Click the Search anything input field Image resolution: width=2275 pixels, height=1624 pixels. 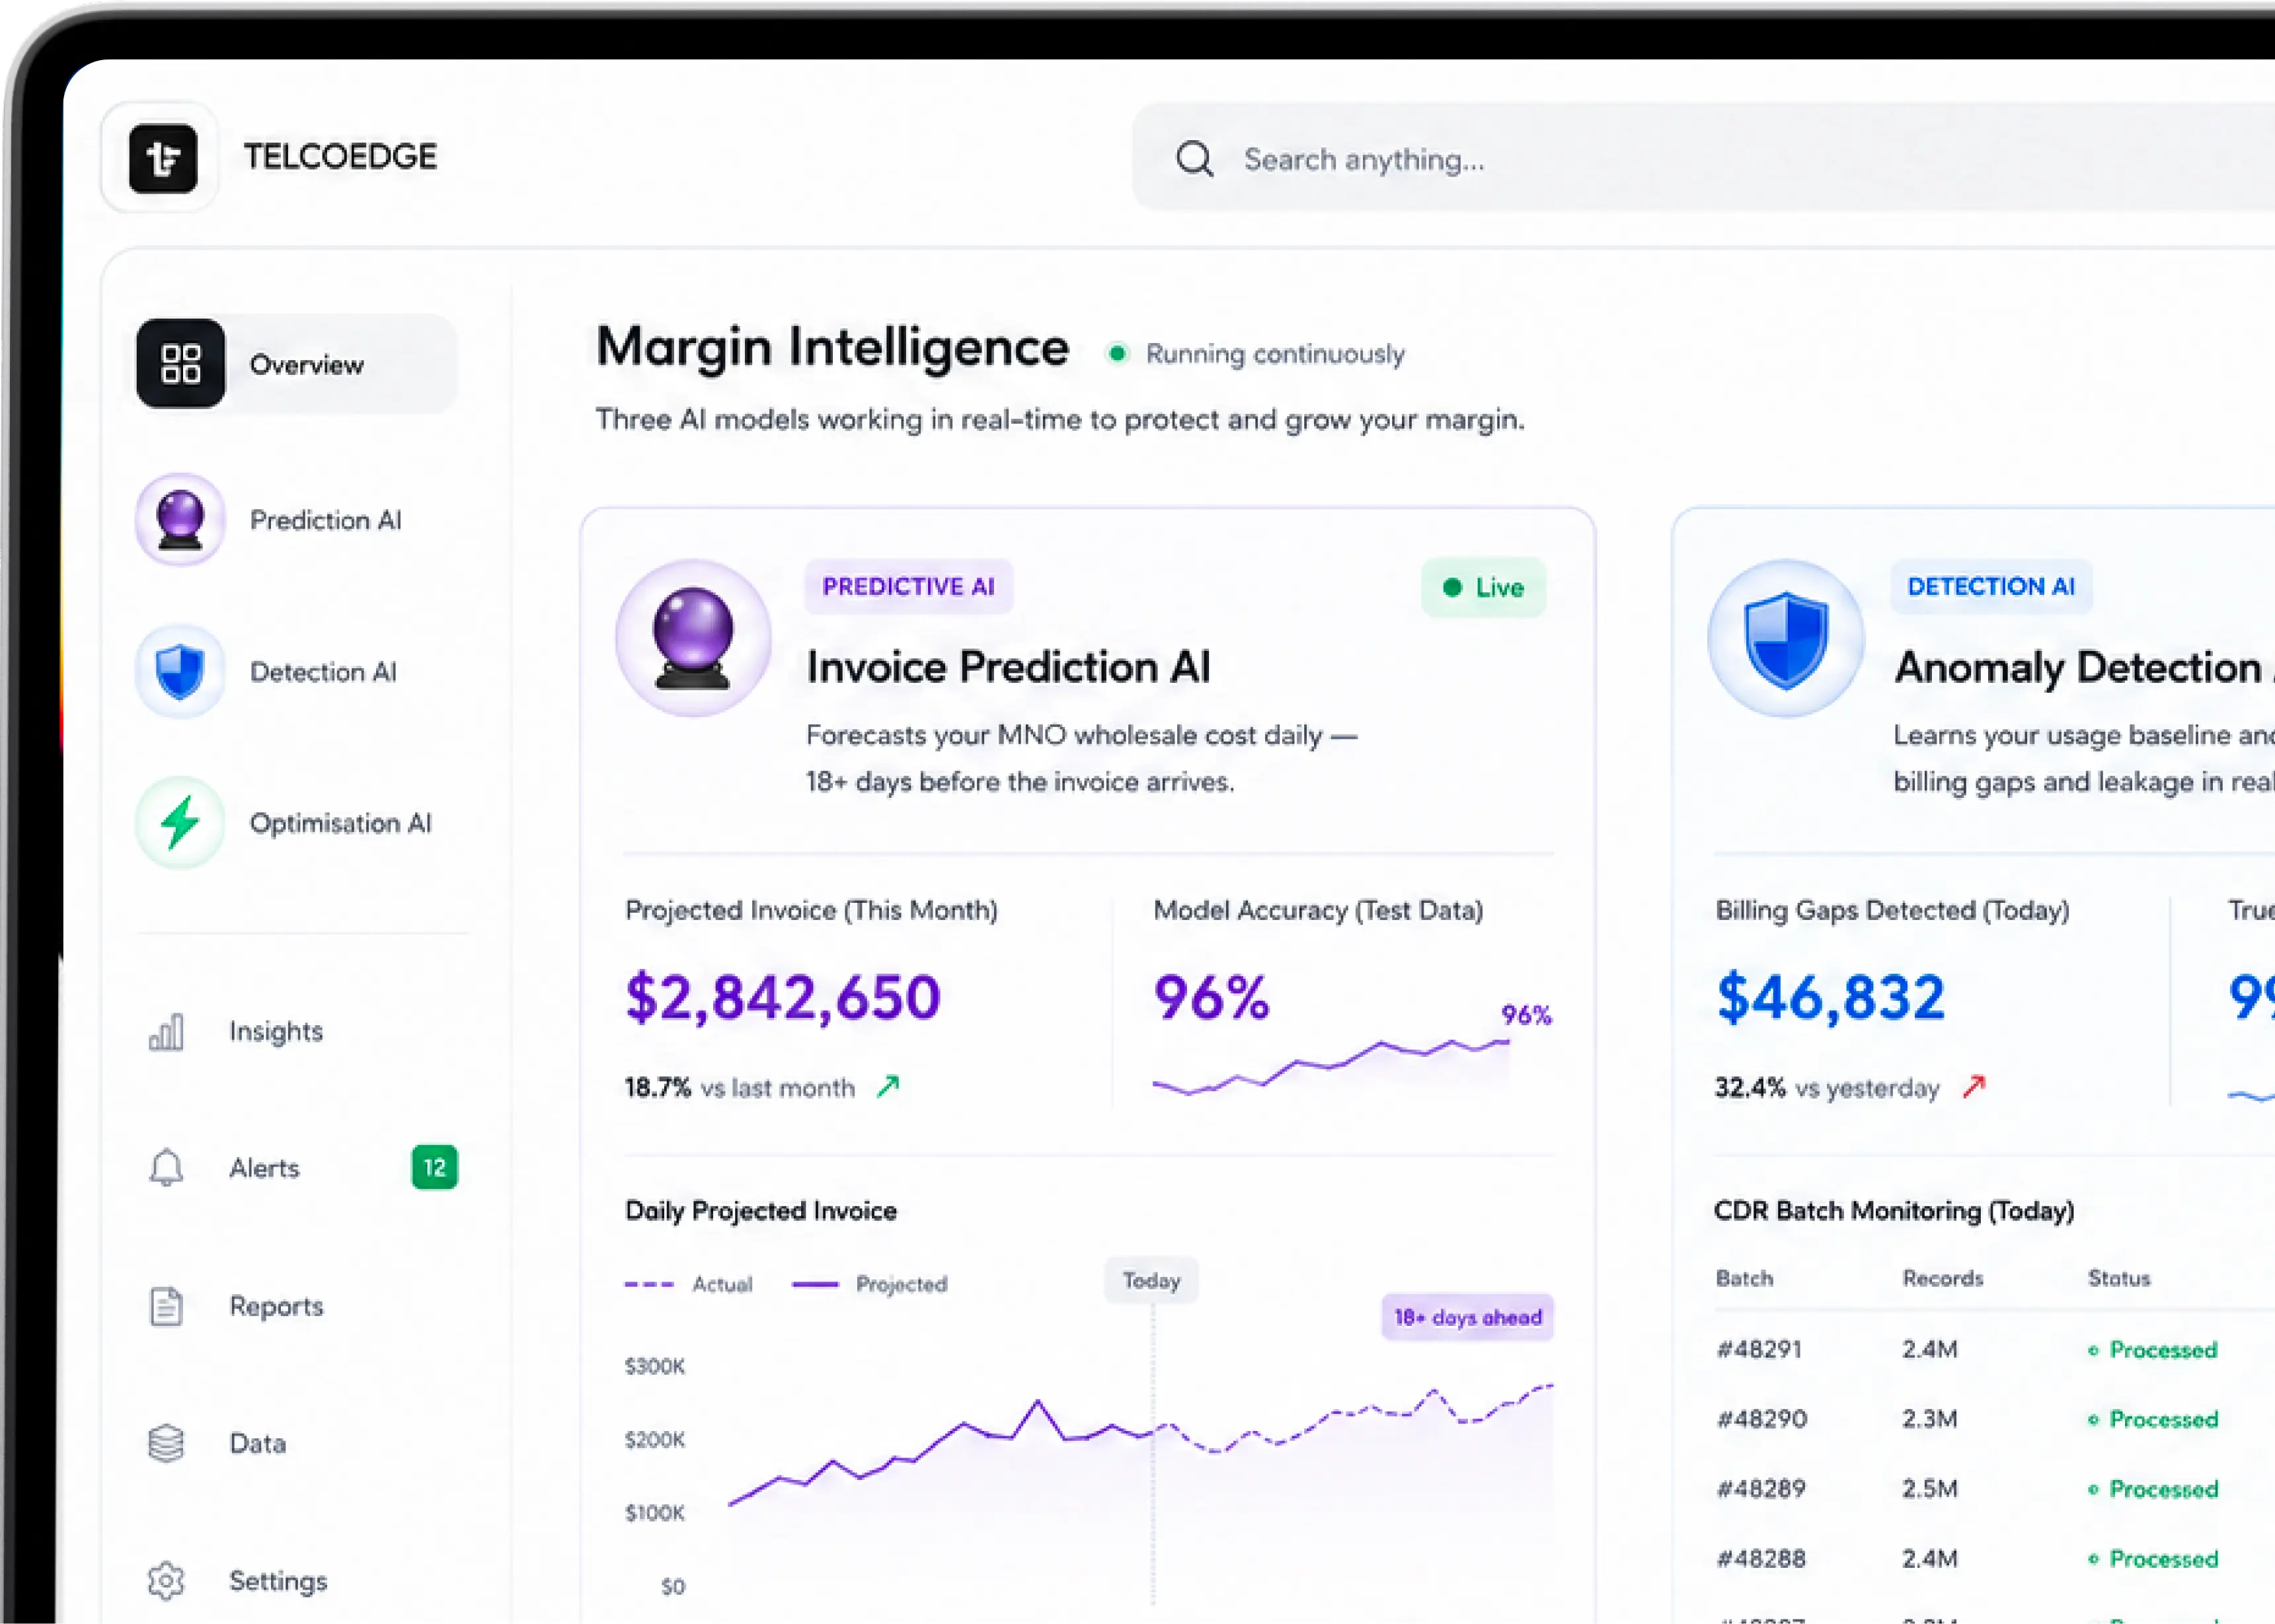coord(1703,158)
